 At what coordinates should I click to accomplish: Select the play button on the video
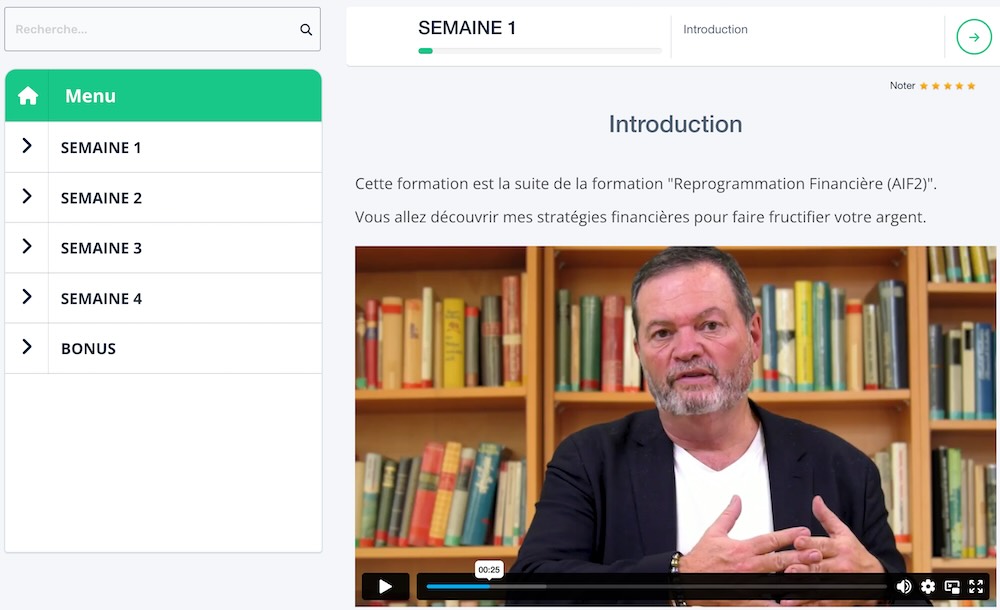click(x=385, y=586)
